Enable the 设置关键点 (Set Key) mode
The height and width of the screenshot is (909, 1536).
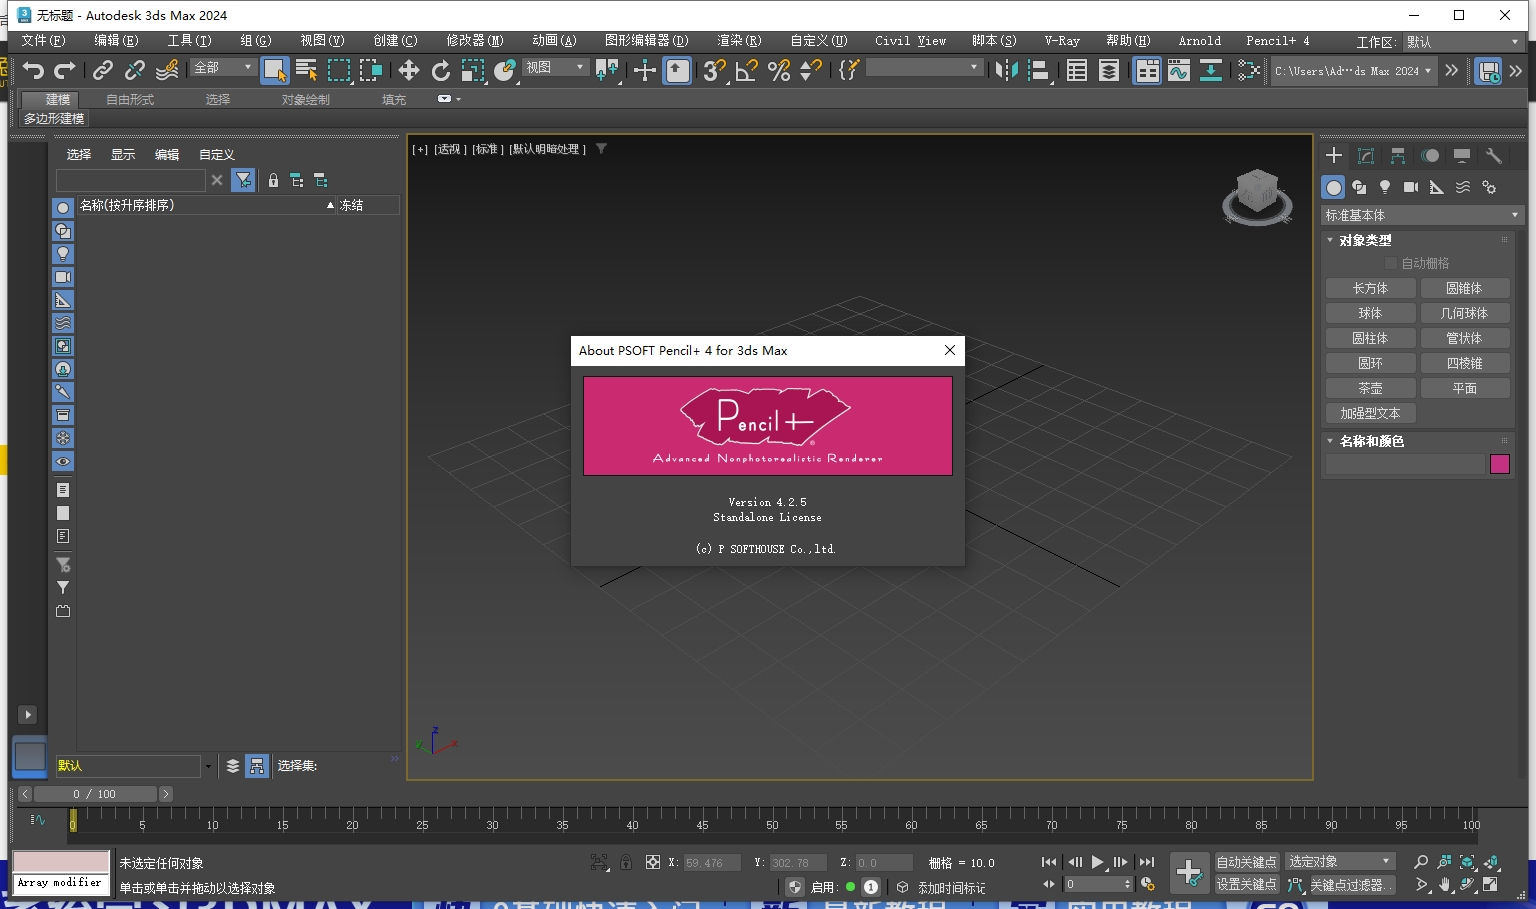(x=1246, y=884)
